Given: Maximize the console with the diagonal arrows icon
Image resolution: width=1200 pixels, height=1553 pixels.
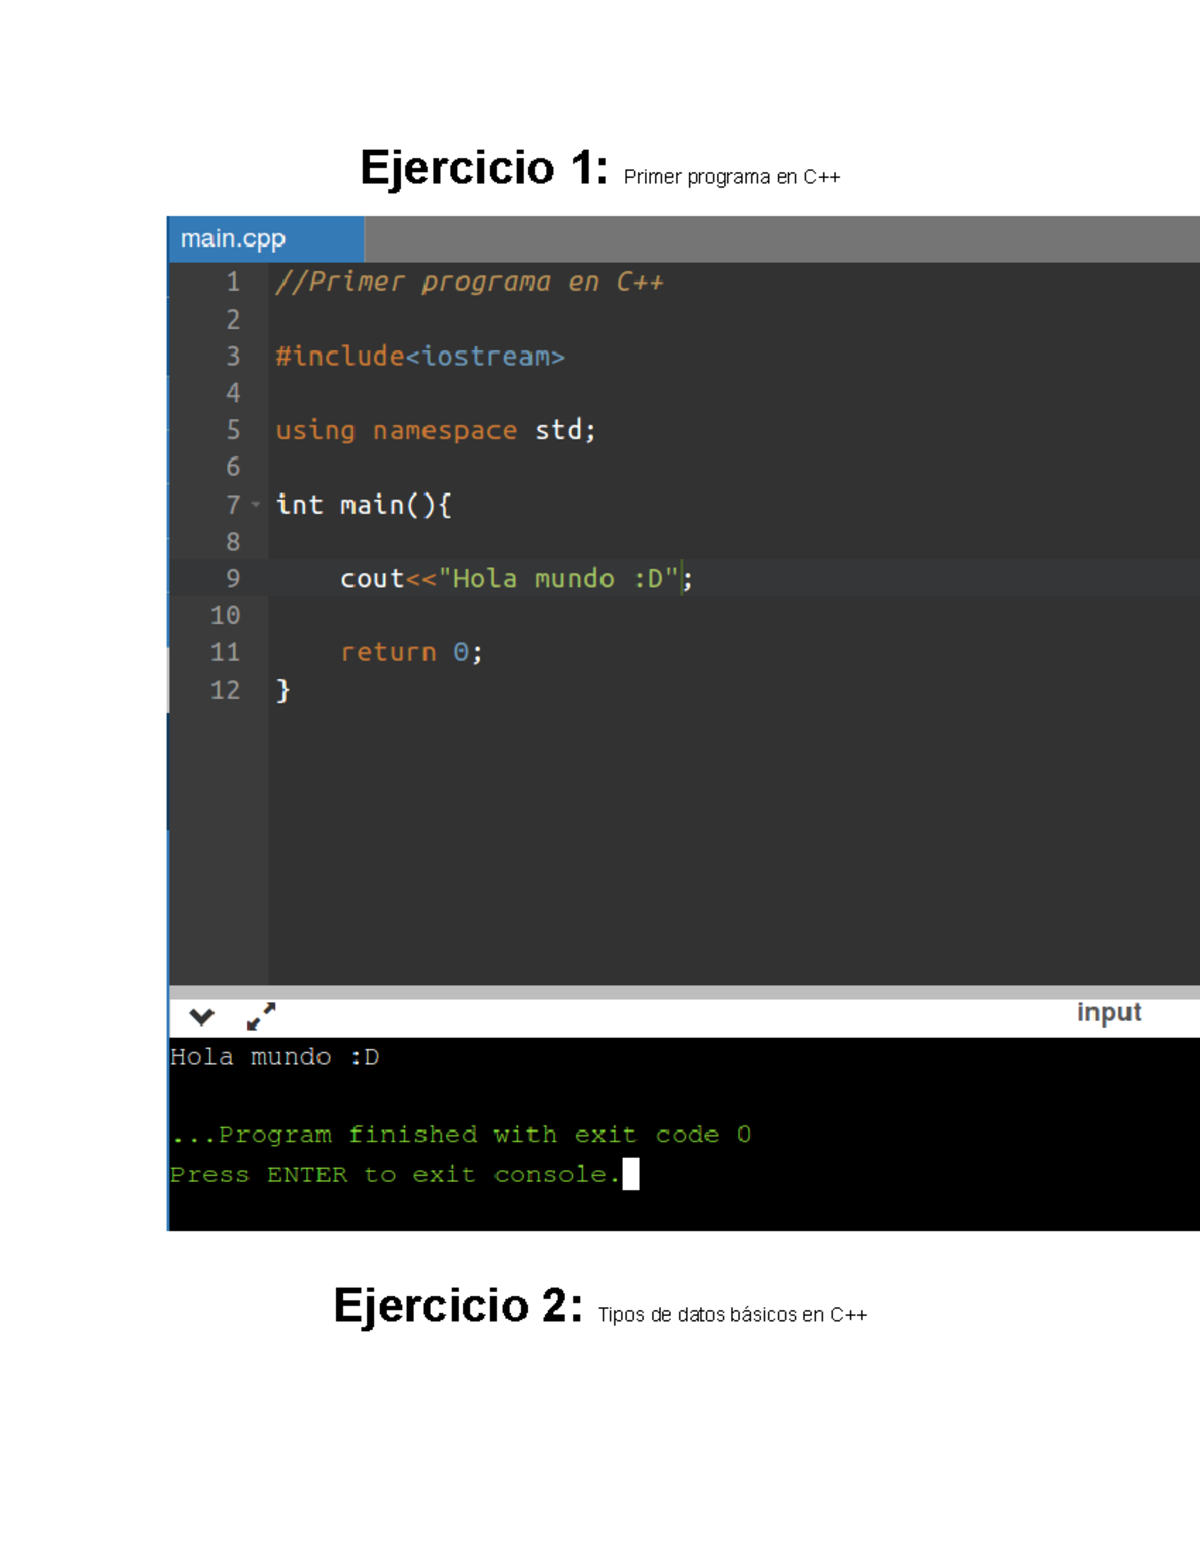Looking at the screenshot, I should (x=258, y=1016).
